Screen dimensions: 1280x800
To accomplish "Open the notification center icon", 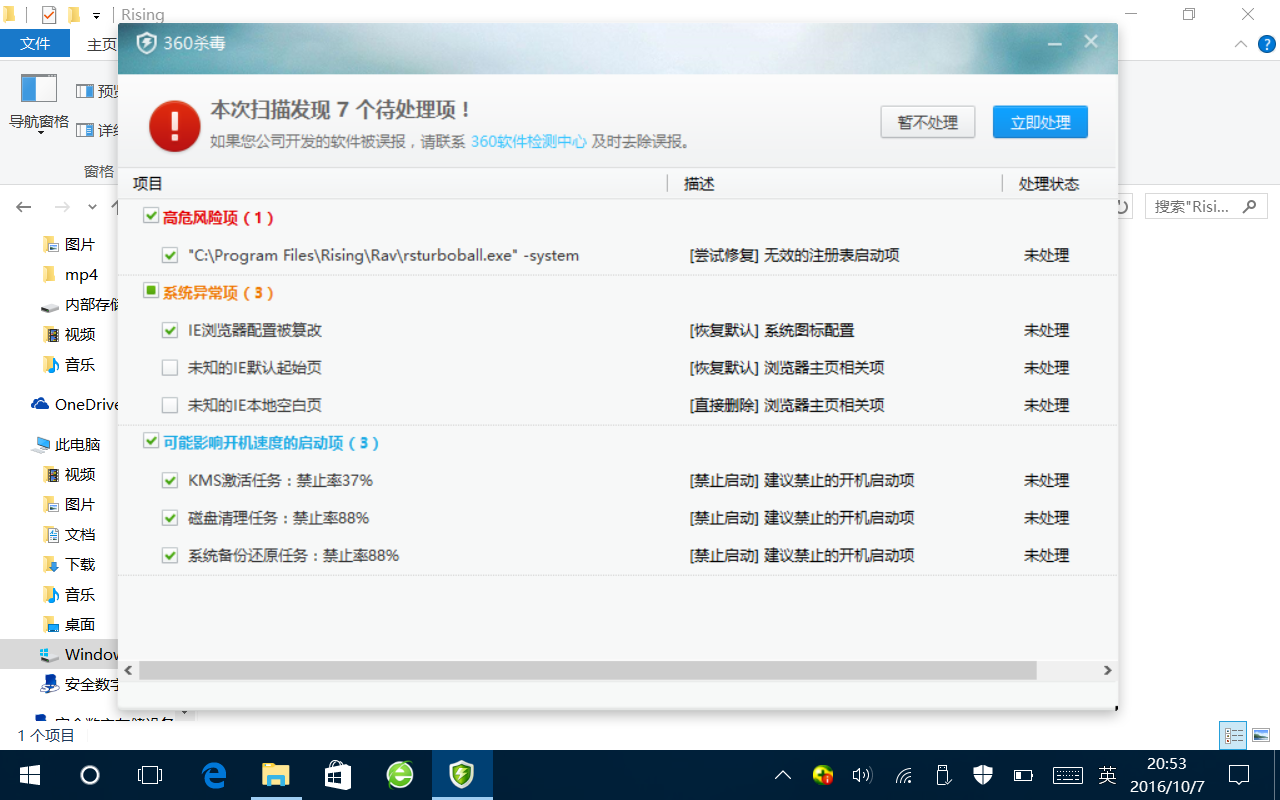I will (1239, 775).
